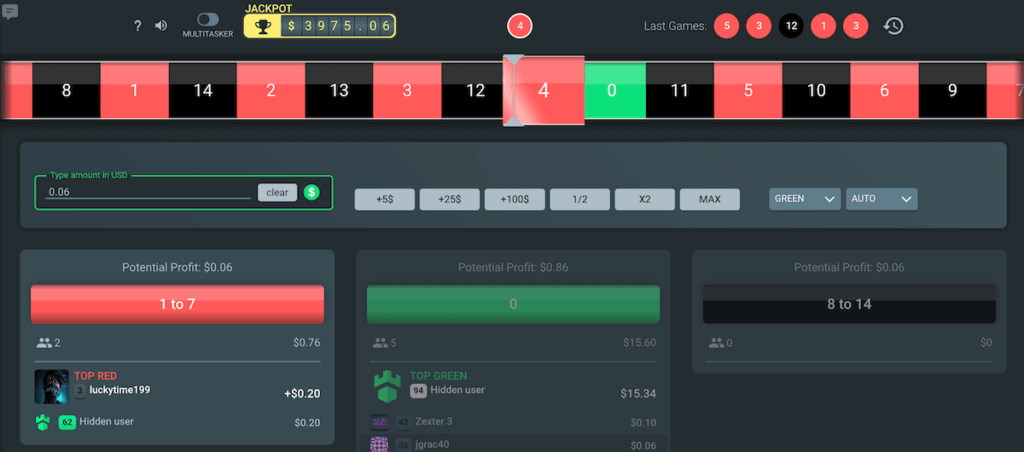Click the green dollar coin icon

[312, 192]
